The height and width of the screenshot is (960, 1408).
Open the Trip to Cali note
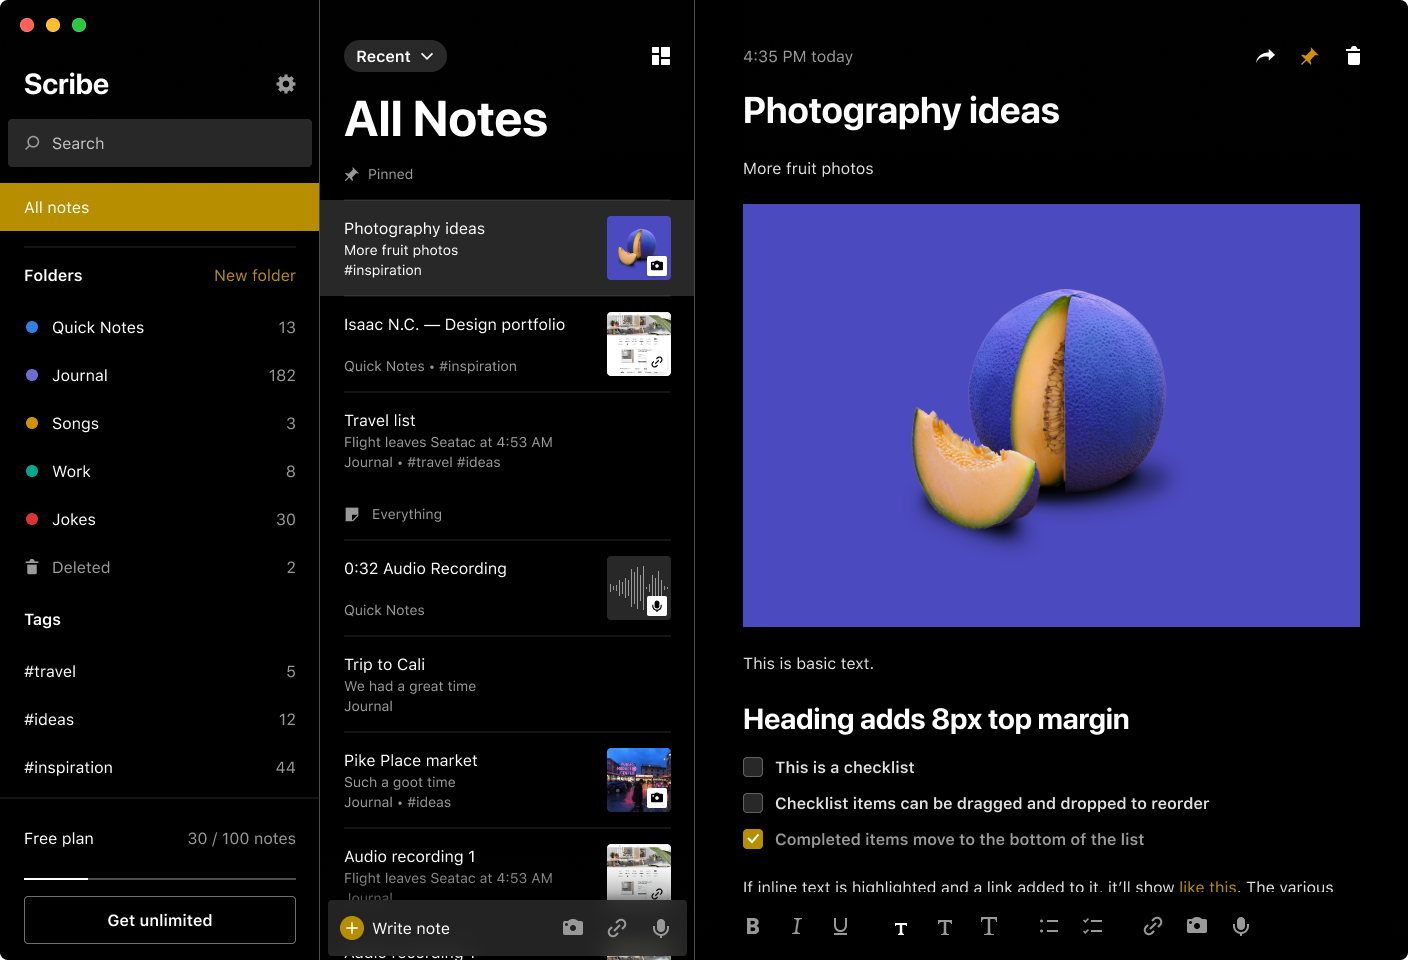(x=507, y=684)
